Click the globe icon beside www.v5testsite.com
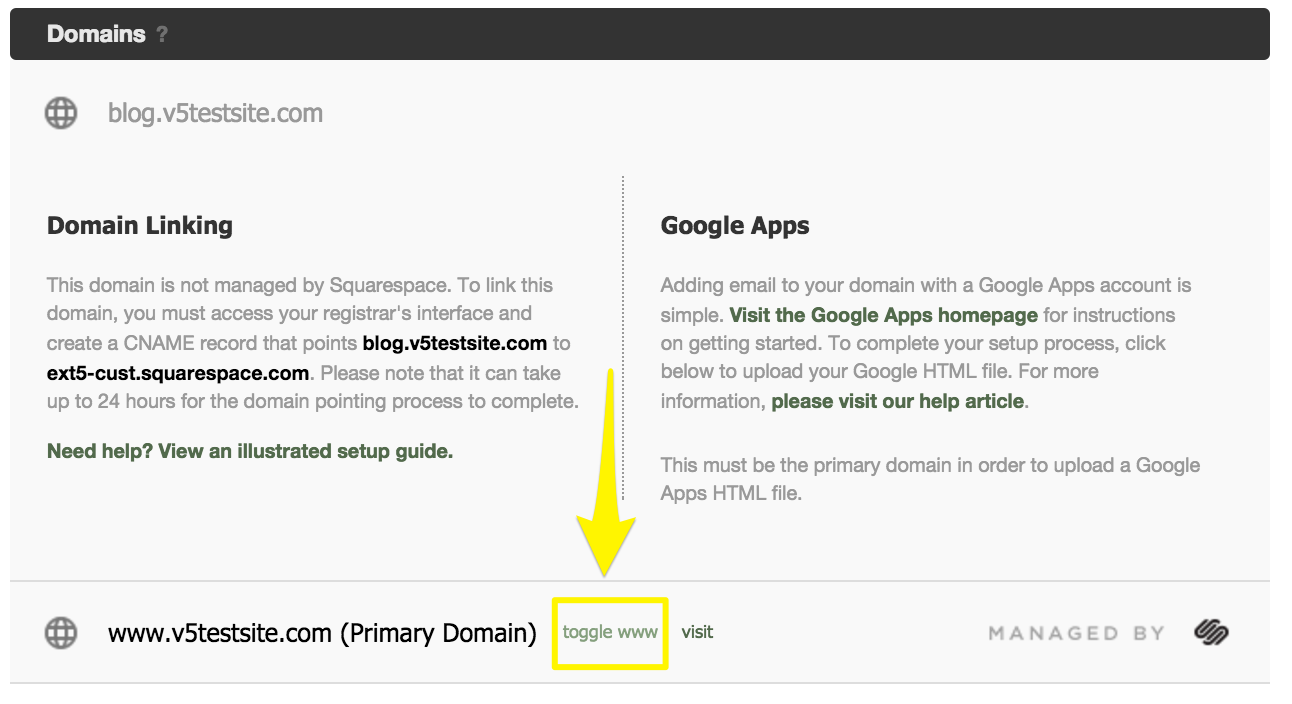This screenshot has height=704, width=1292. tap(61, 633)
